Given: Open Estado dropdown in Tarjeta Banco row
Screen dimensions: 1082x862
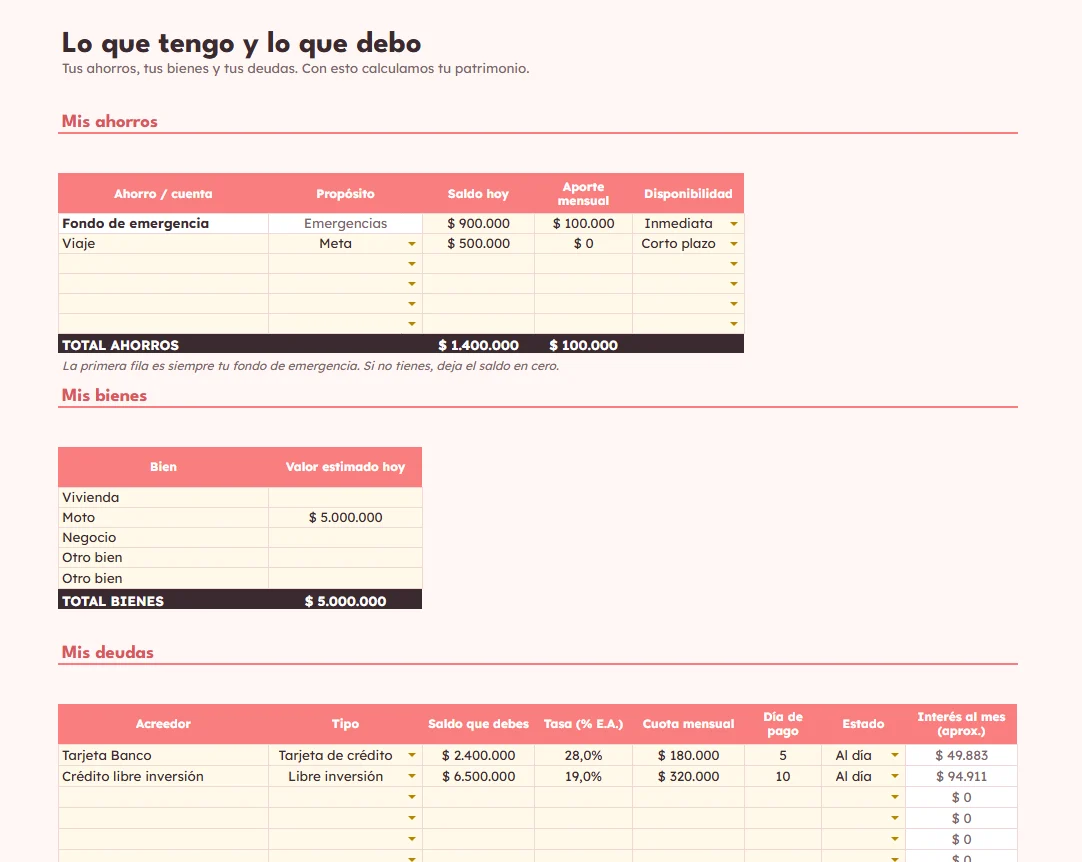Looking at the screenshot, I should [894, 755].
